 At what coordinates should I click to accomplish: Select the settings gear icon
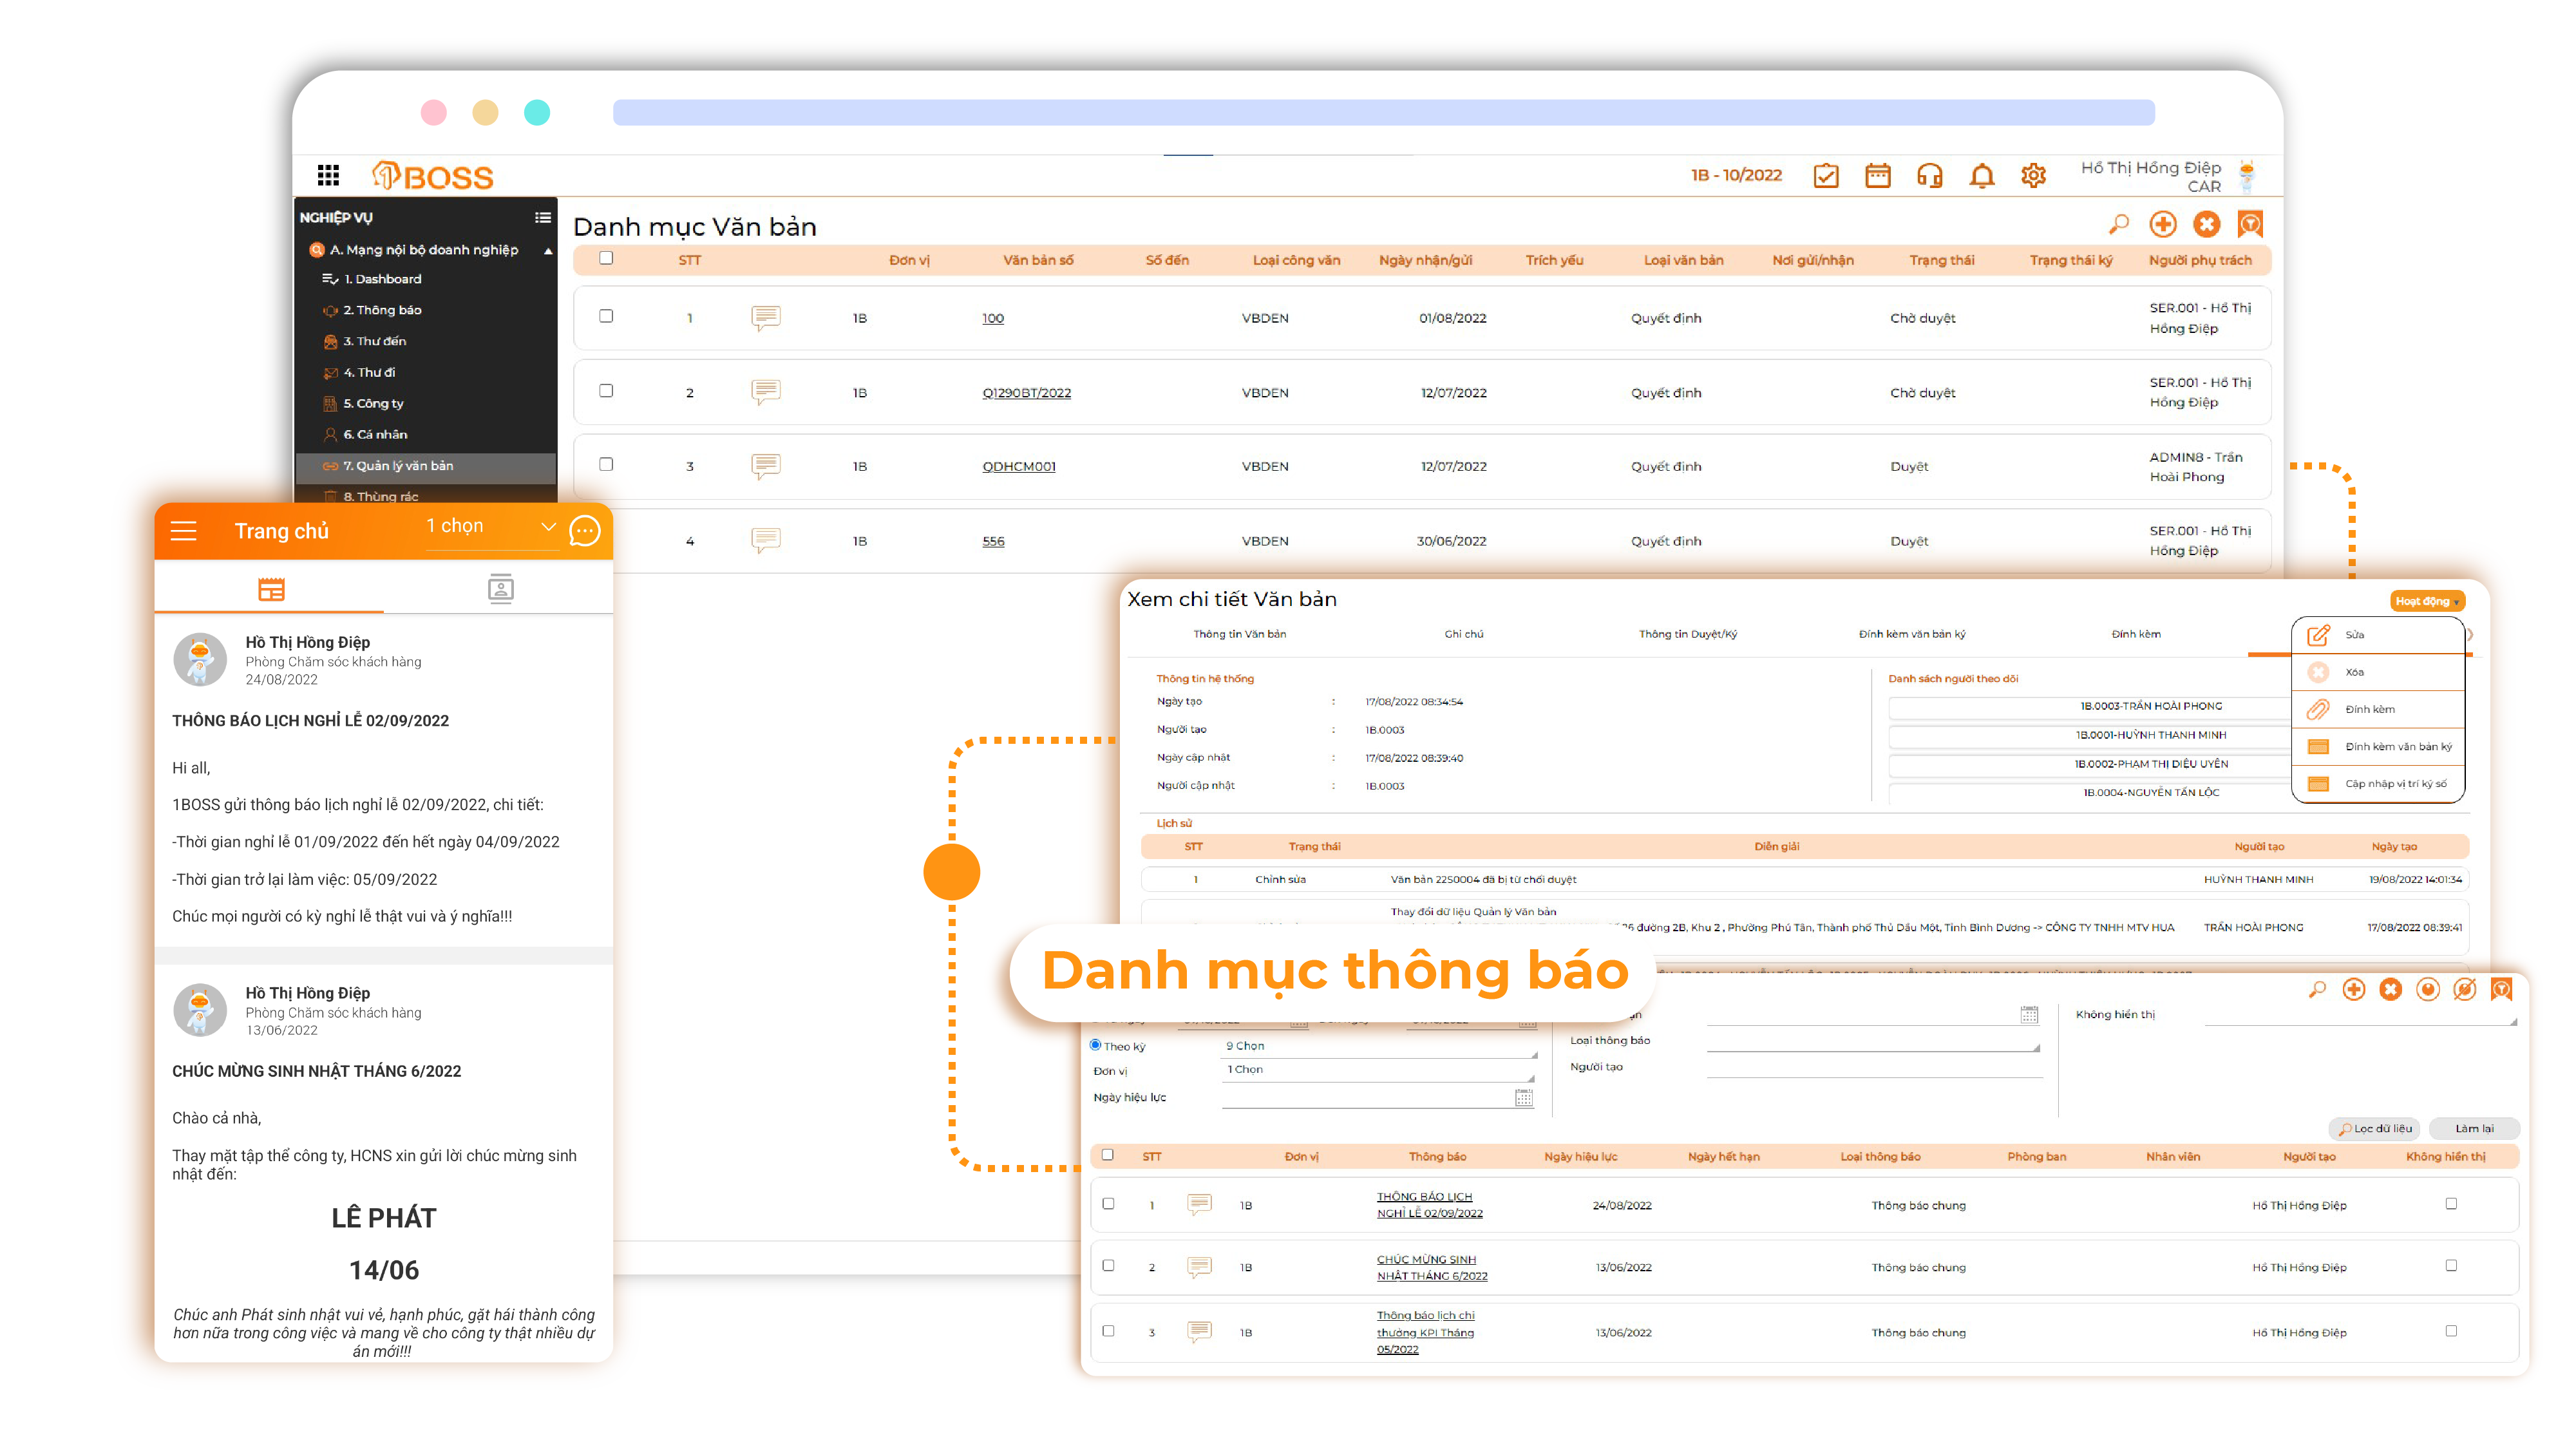(x=2034, y=175)
